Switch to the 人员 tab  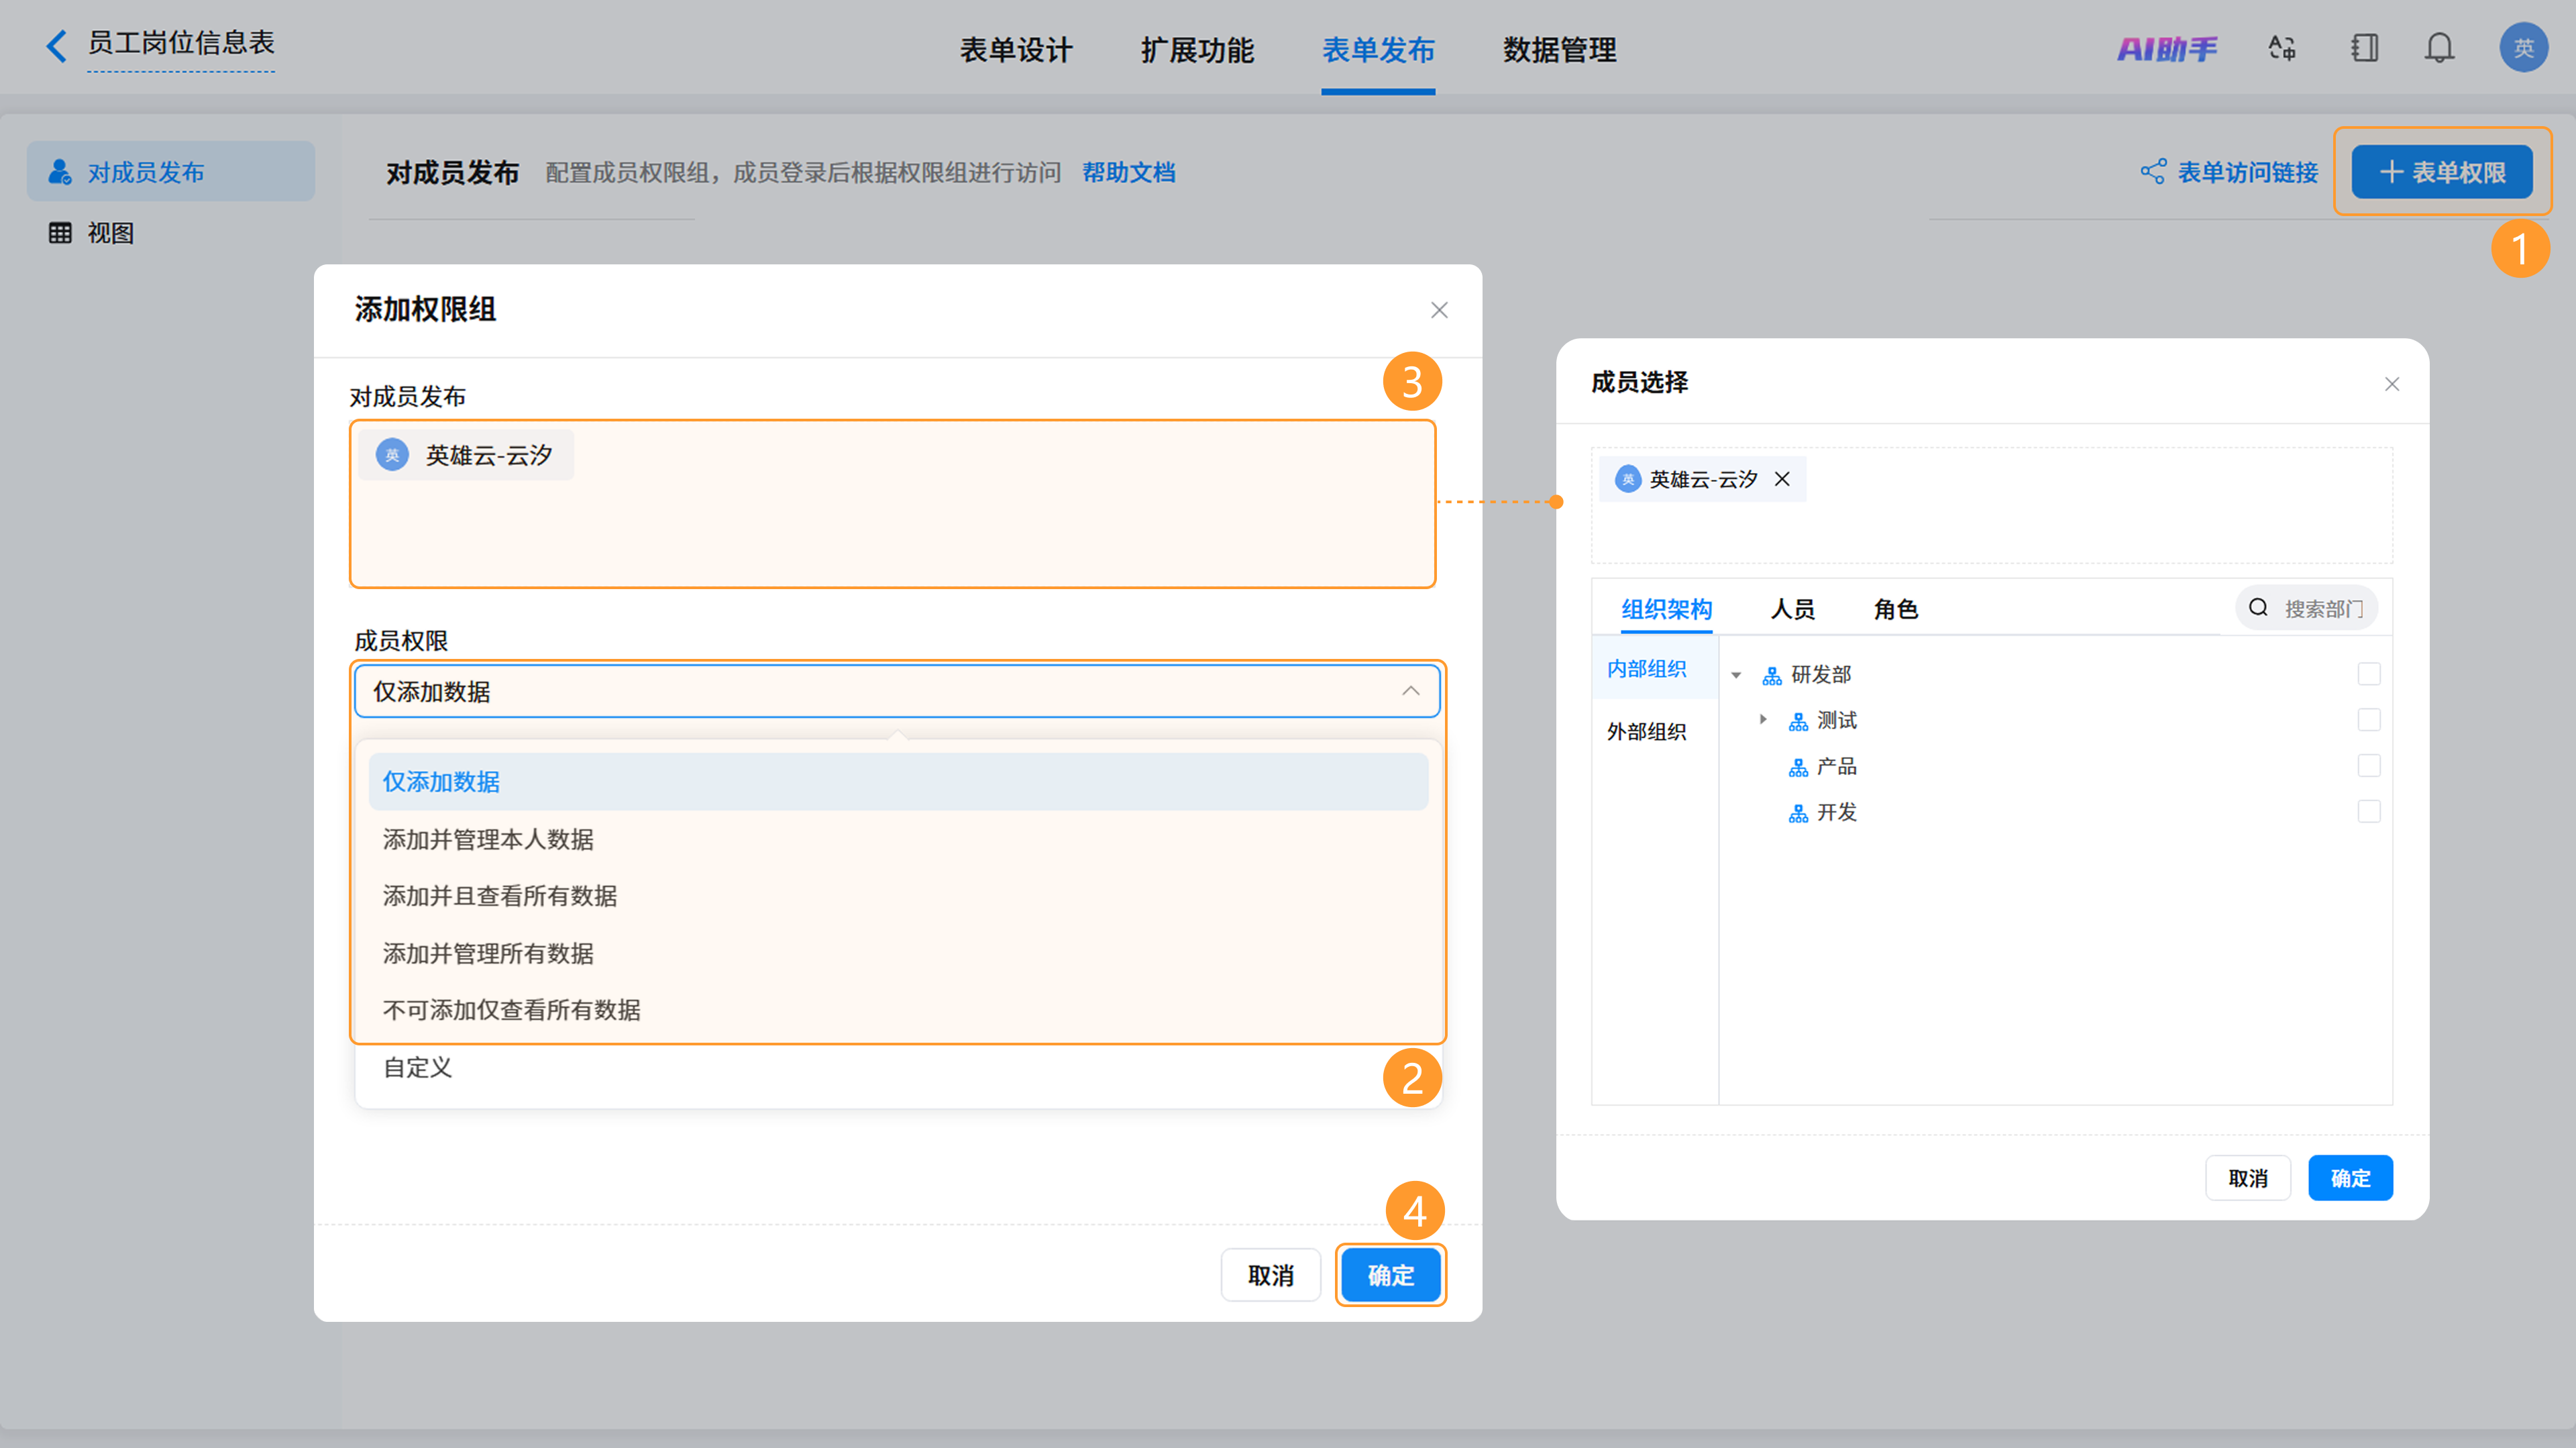pyautogui.click(x=1792, y=609)
